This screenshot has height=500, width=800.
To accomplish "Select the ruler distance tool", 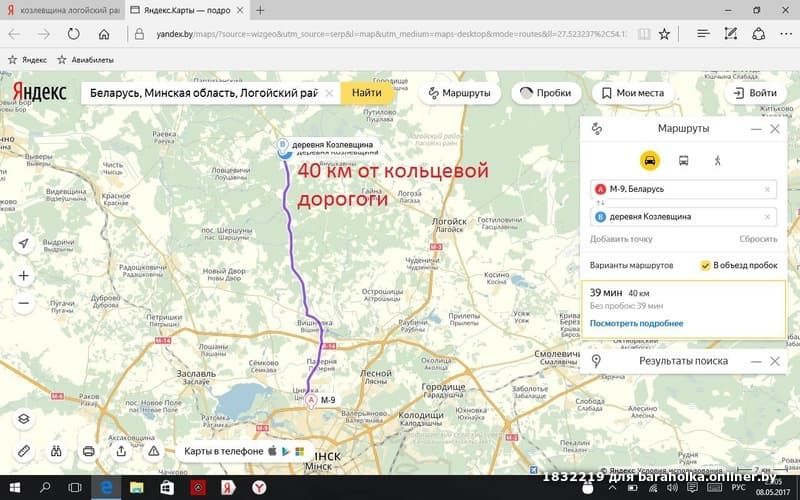I will [x=23, y=451].
